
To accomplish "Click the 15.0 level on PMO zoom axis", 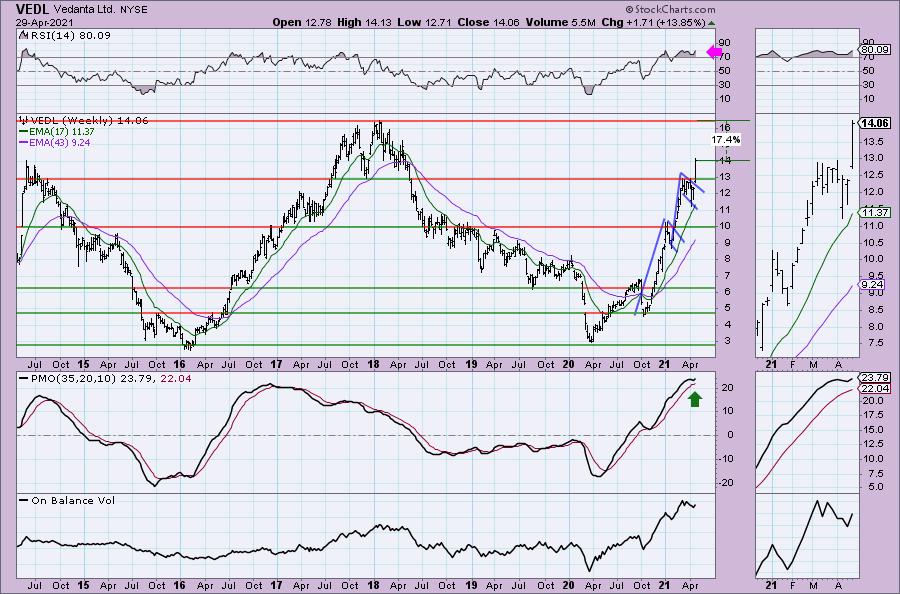I will pyautogui.click(x=875, y=430).
